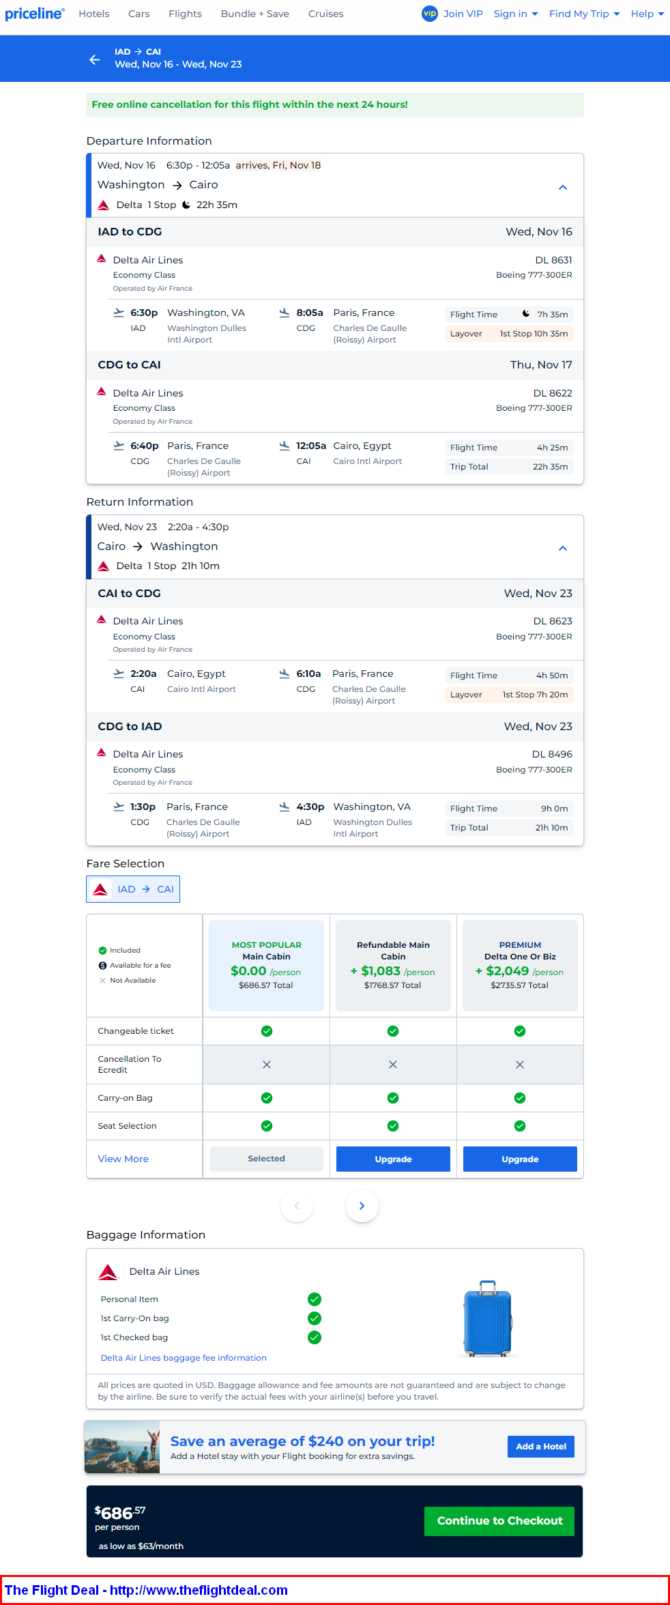Click Cancellation X mark under Main Cabin
This screenshot has height=1605, width=670.
[x=266, y=1065]
